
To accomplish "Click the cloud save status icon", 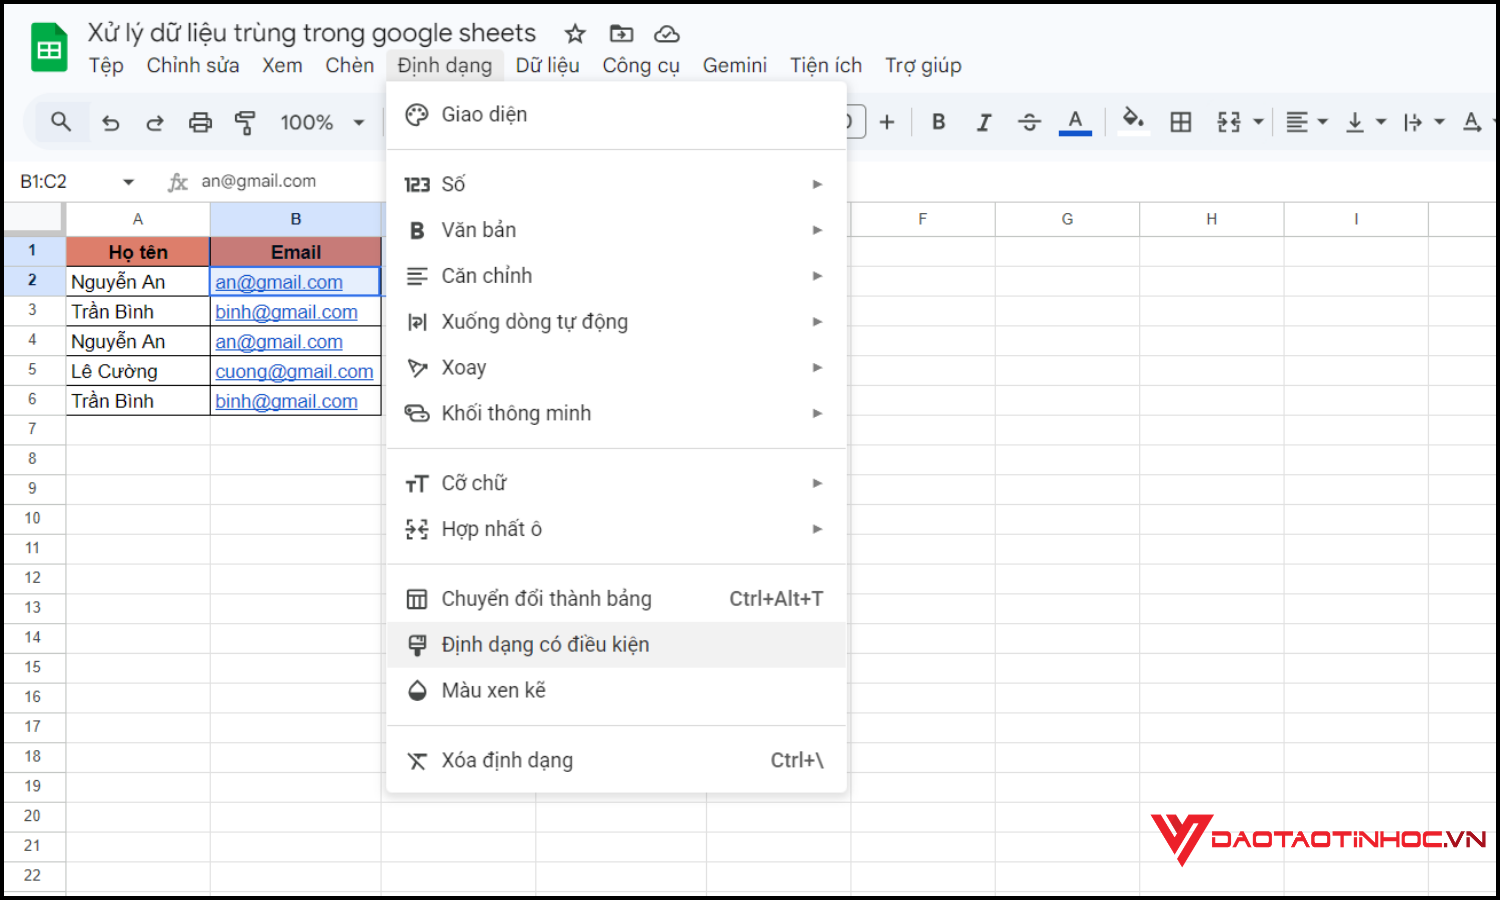I will click(x=667, y=33).
